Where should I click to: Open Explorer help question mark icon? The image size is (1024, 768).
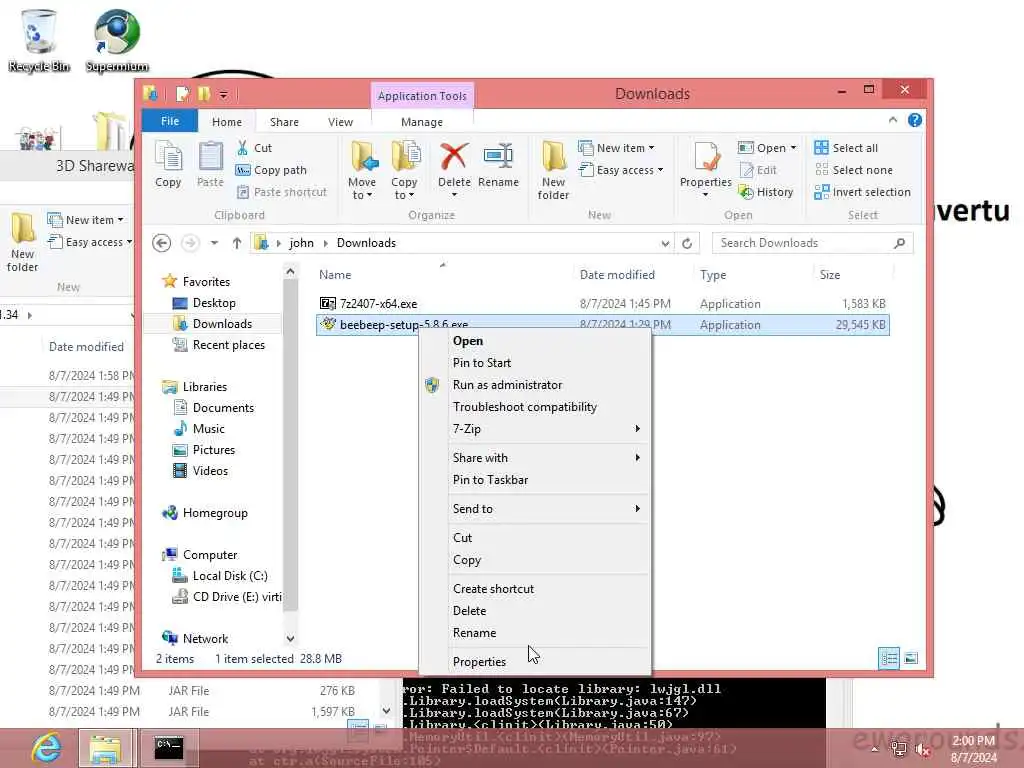click(915, 120)
